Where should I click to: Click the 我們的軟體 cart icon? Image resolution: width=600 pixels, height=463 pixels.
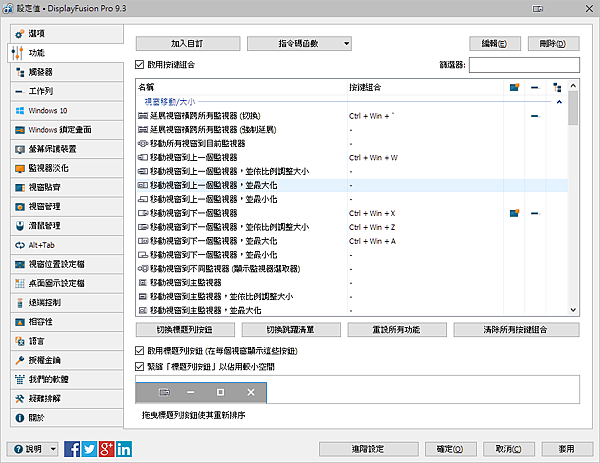(x=20, y=380)
